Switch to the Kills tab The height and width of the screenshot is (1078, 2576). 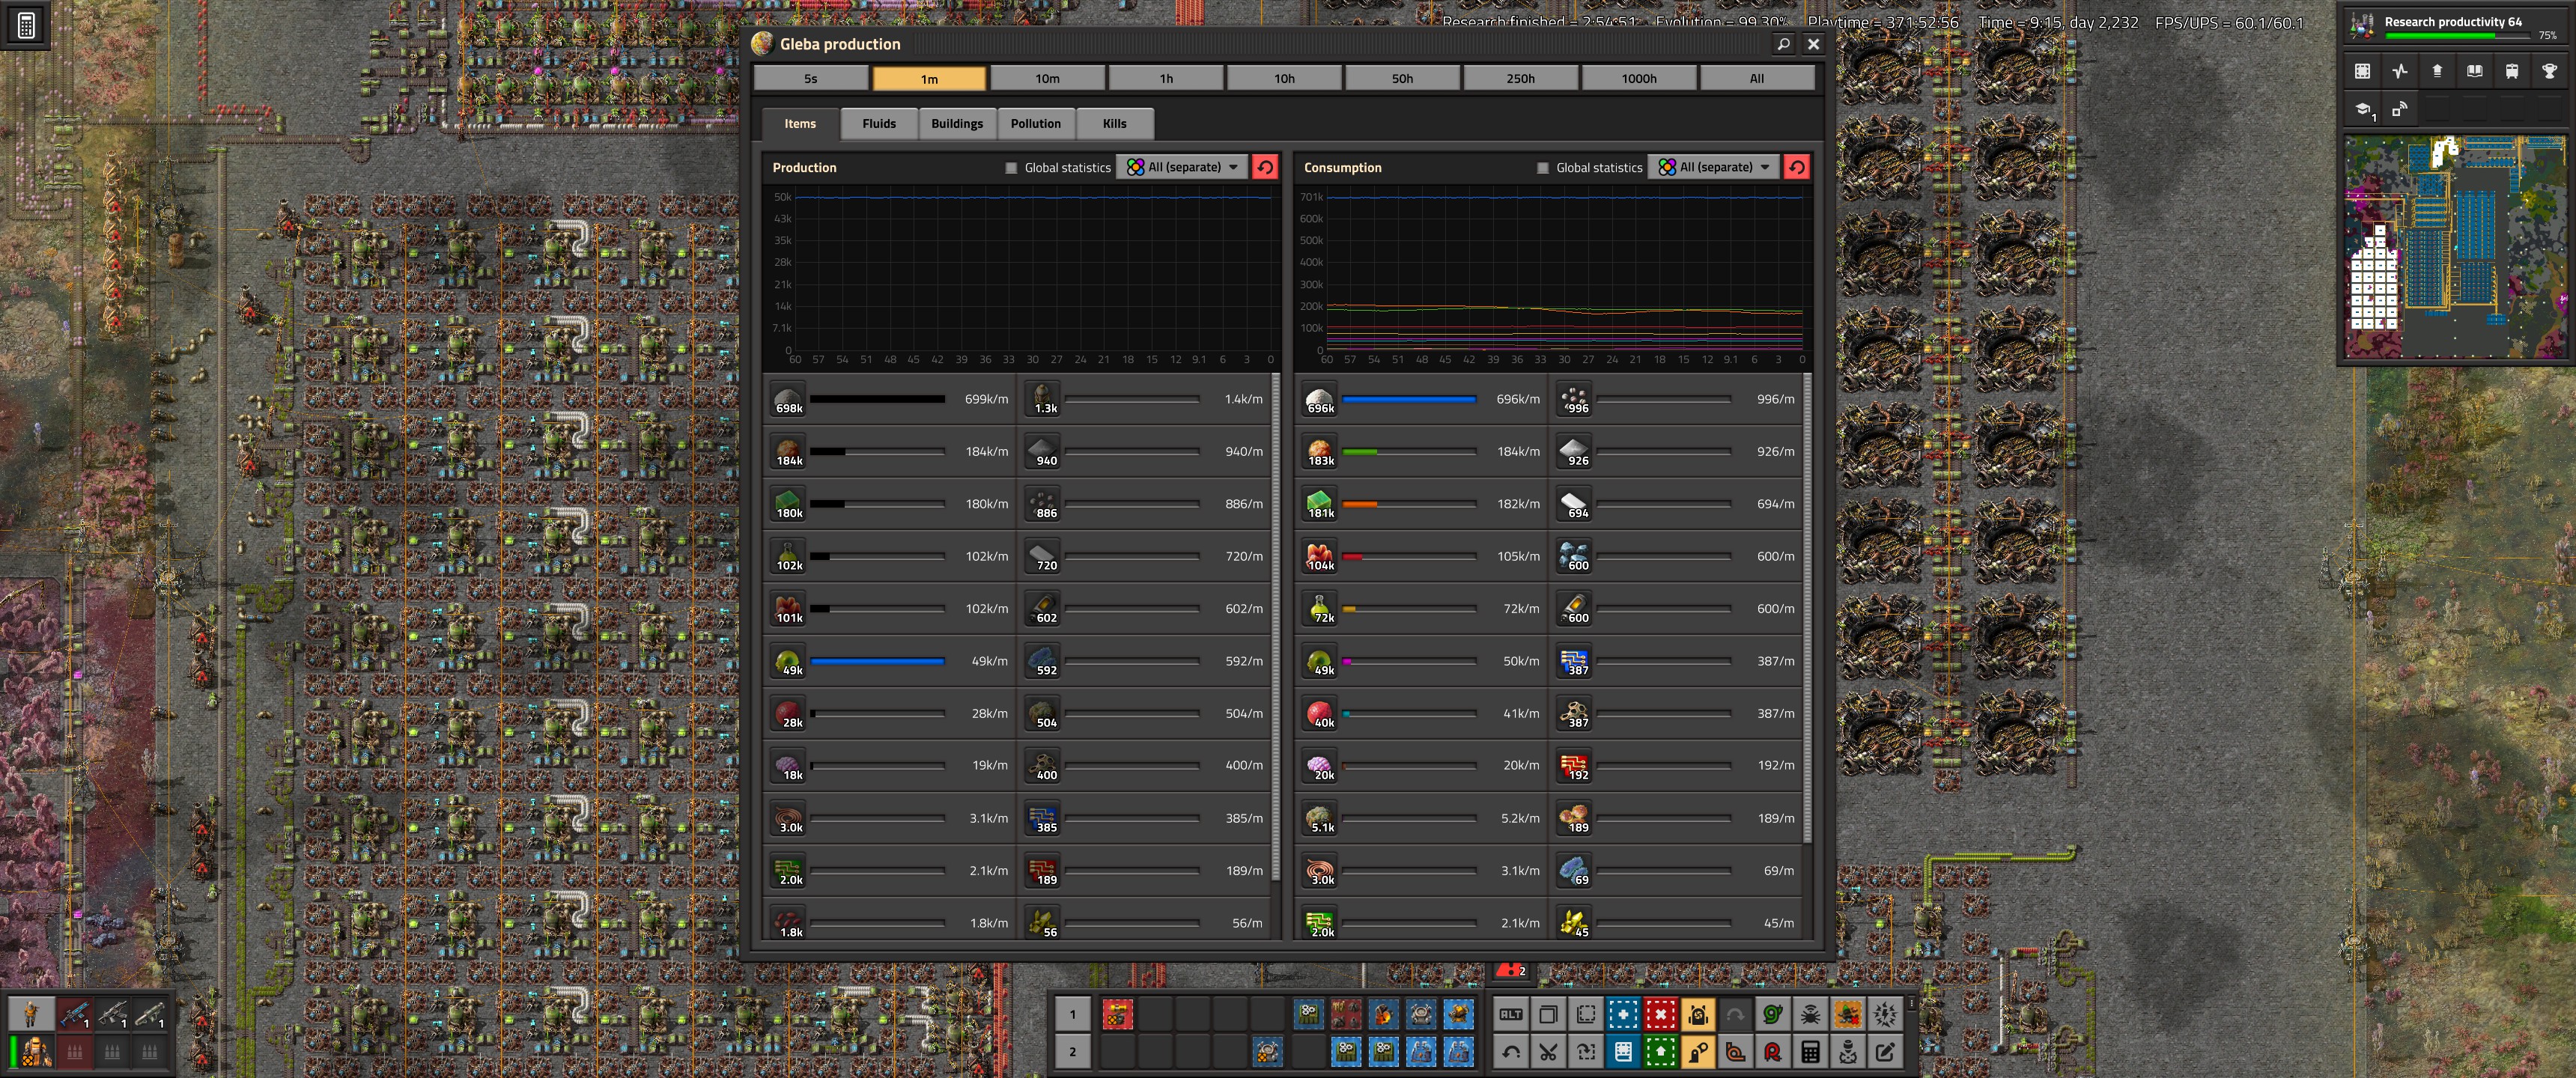point(1114,123)
